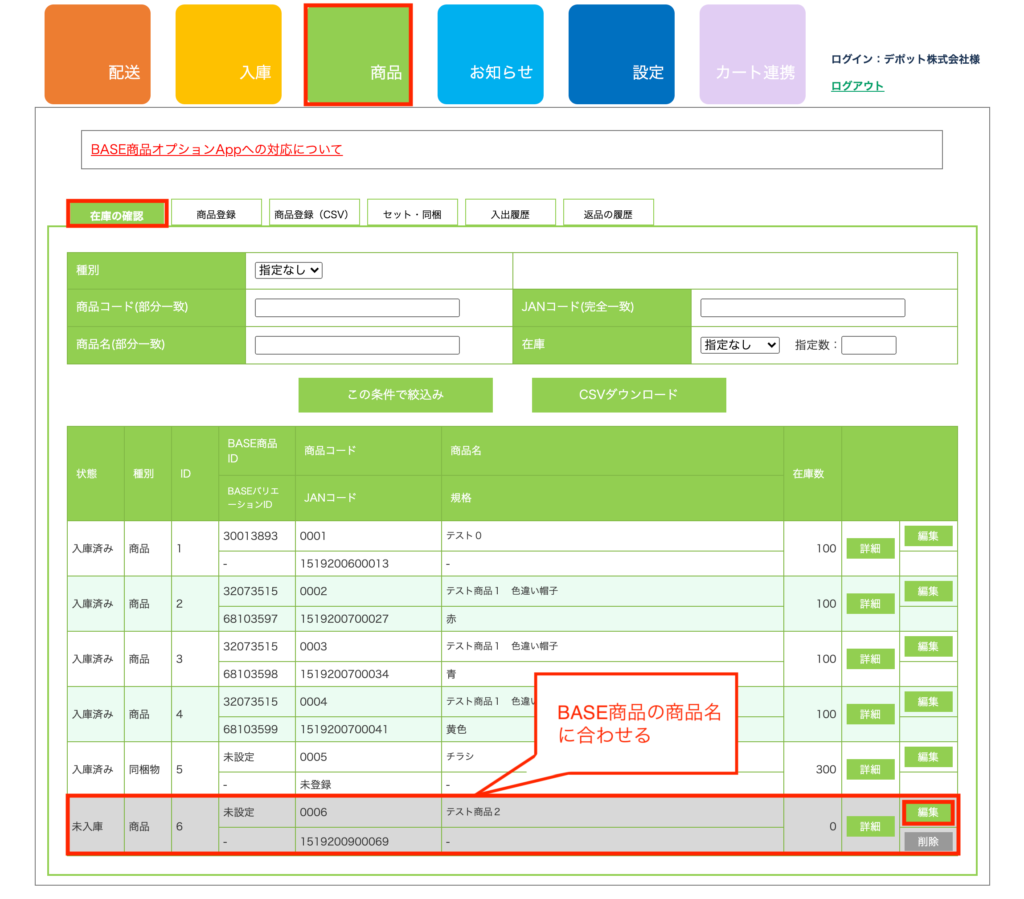Viewport: 1024px width, 899px height.
Task: Click the CSVダウンロード button
Action: [628, 395]
